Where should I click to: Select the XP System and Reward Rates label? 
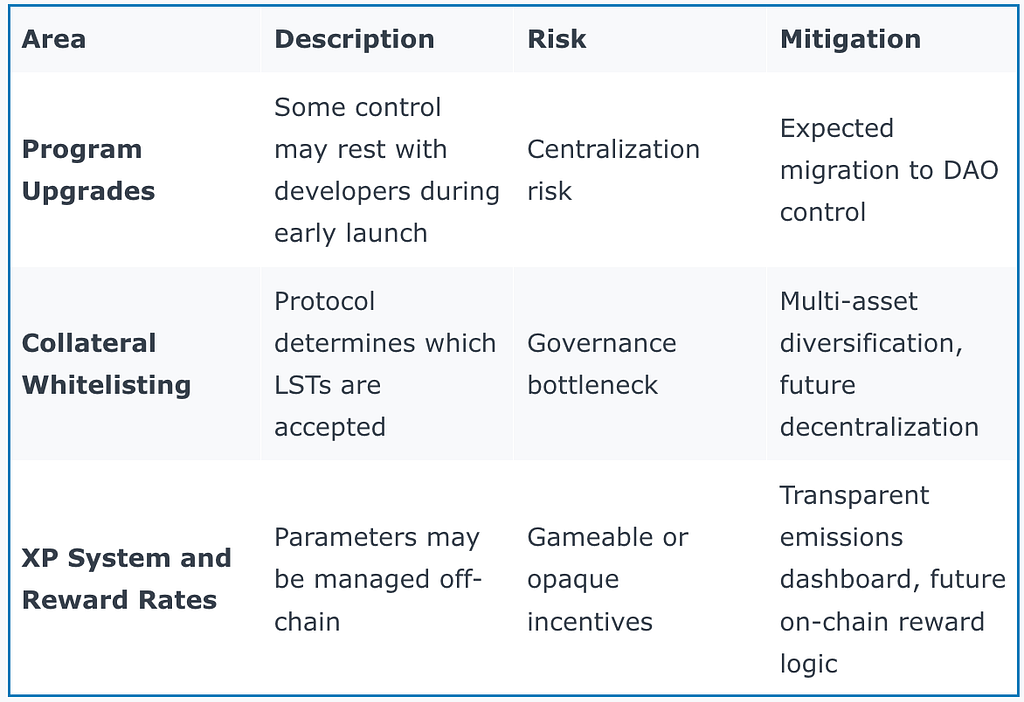click(x=126, y=579)
